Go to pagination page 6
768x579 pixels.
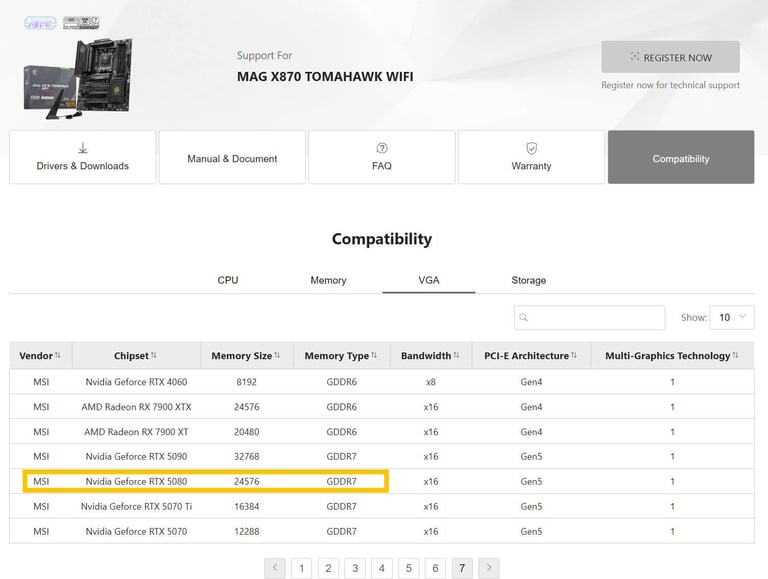click(435, 568)
